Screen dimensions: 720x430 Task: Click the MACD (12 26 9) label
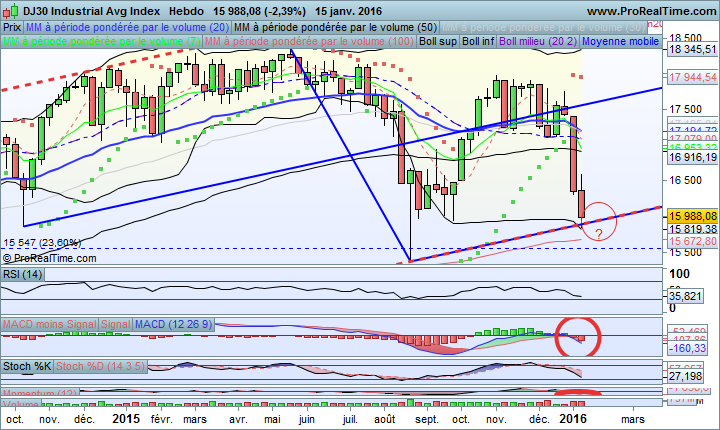174,324
